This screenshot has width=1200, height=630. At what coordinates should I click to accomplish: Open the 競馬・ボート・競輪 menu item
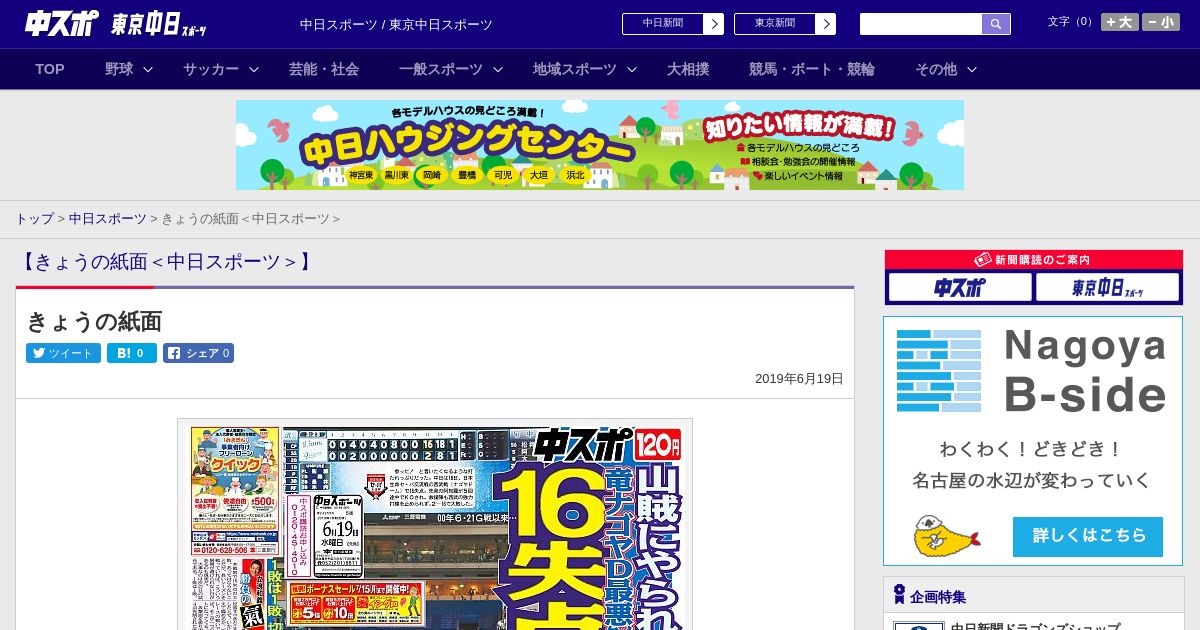812,69
